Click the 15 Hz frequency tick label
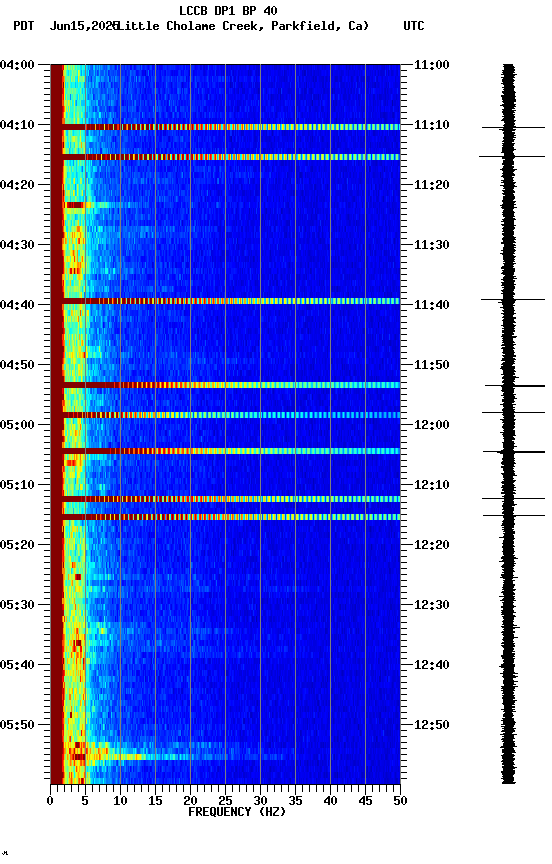Screen dimensions: 552x864 [155, 801]
